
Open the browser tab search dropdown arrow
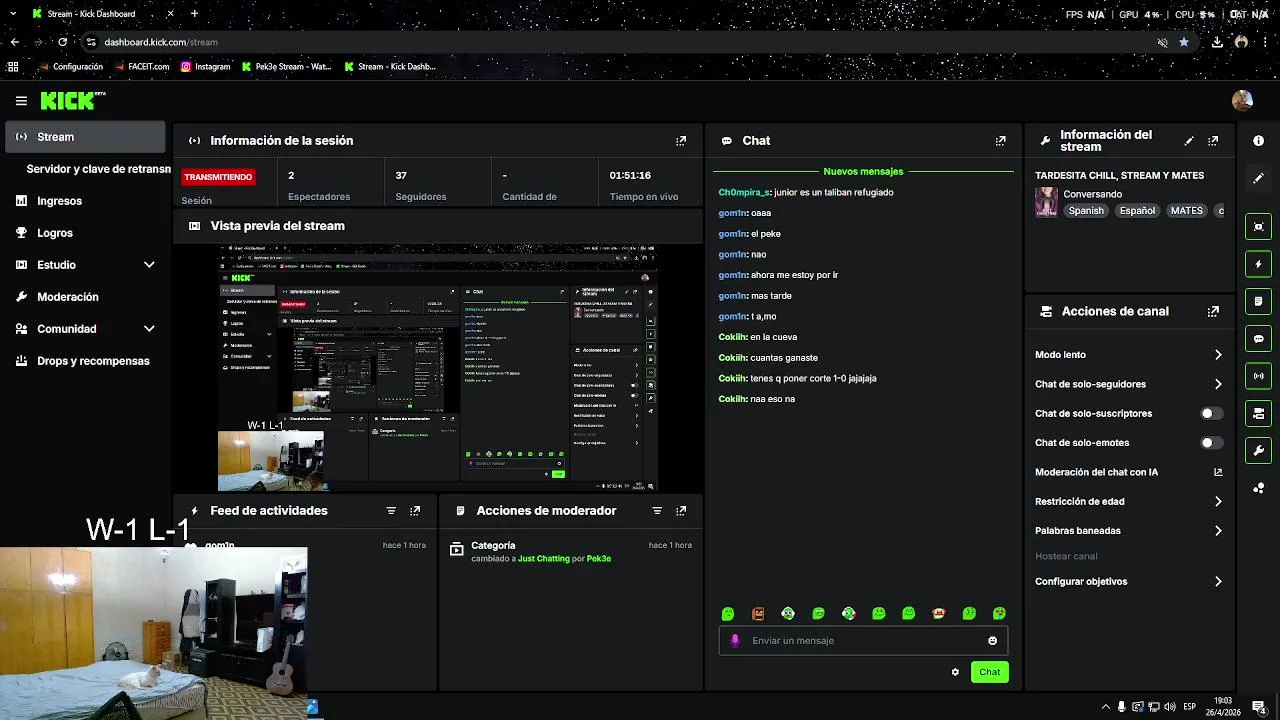13,14
